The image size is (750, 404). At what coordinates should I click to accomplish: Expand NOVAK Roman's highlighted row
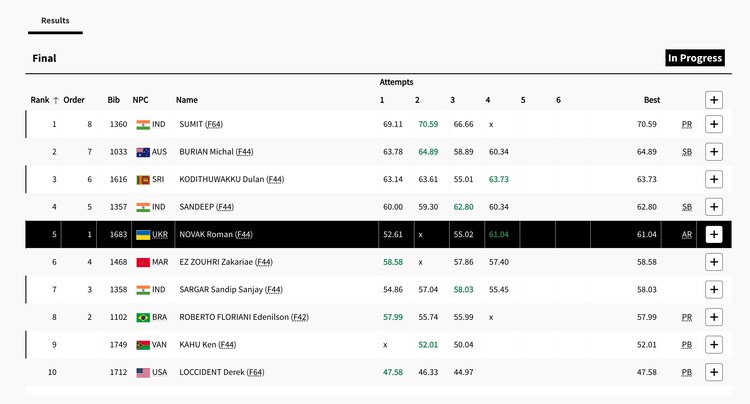pyautogui.click(x=713, y=235)
